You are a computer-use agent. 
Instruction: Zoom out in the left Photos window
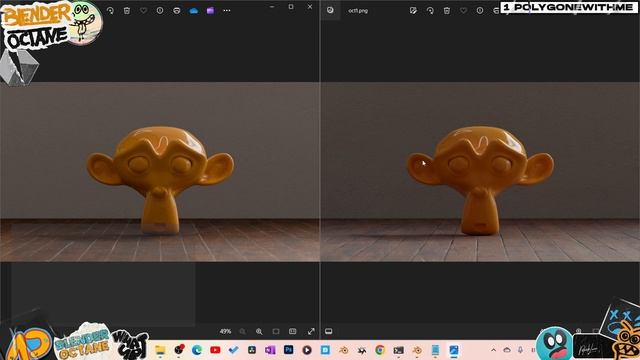tap(242, 331)
